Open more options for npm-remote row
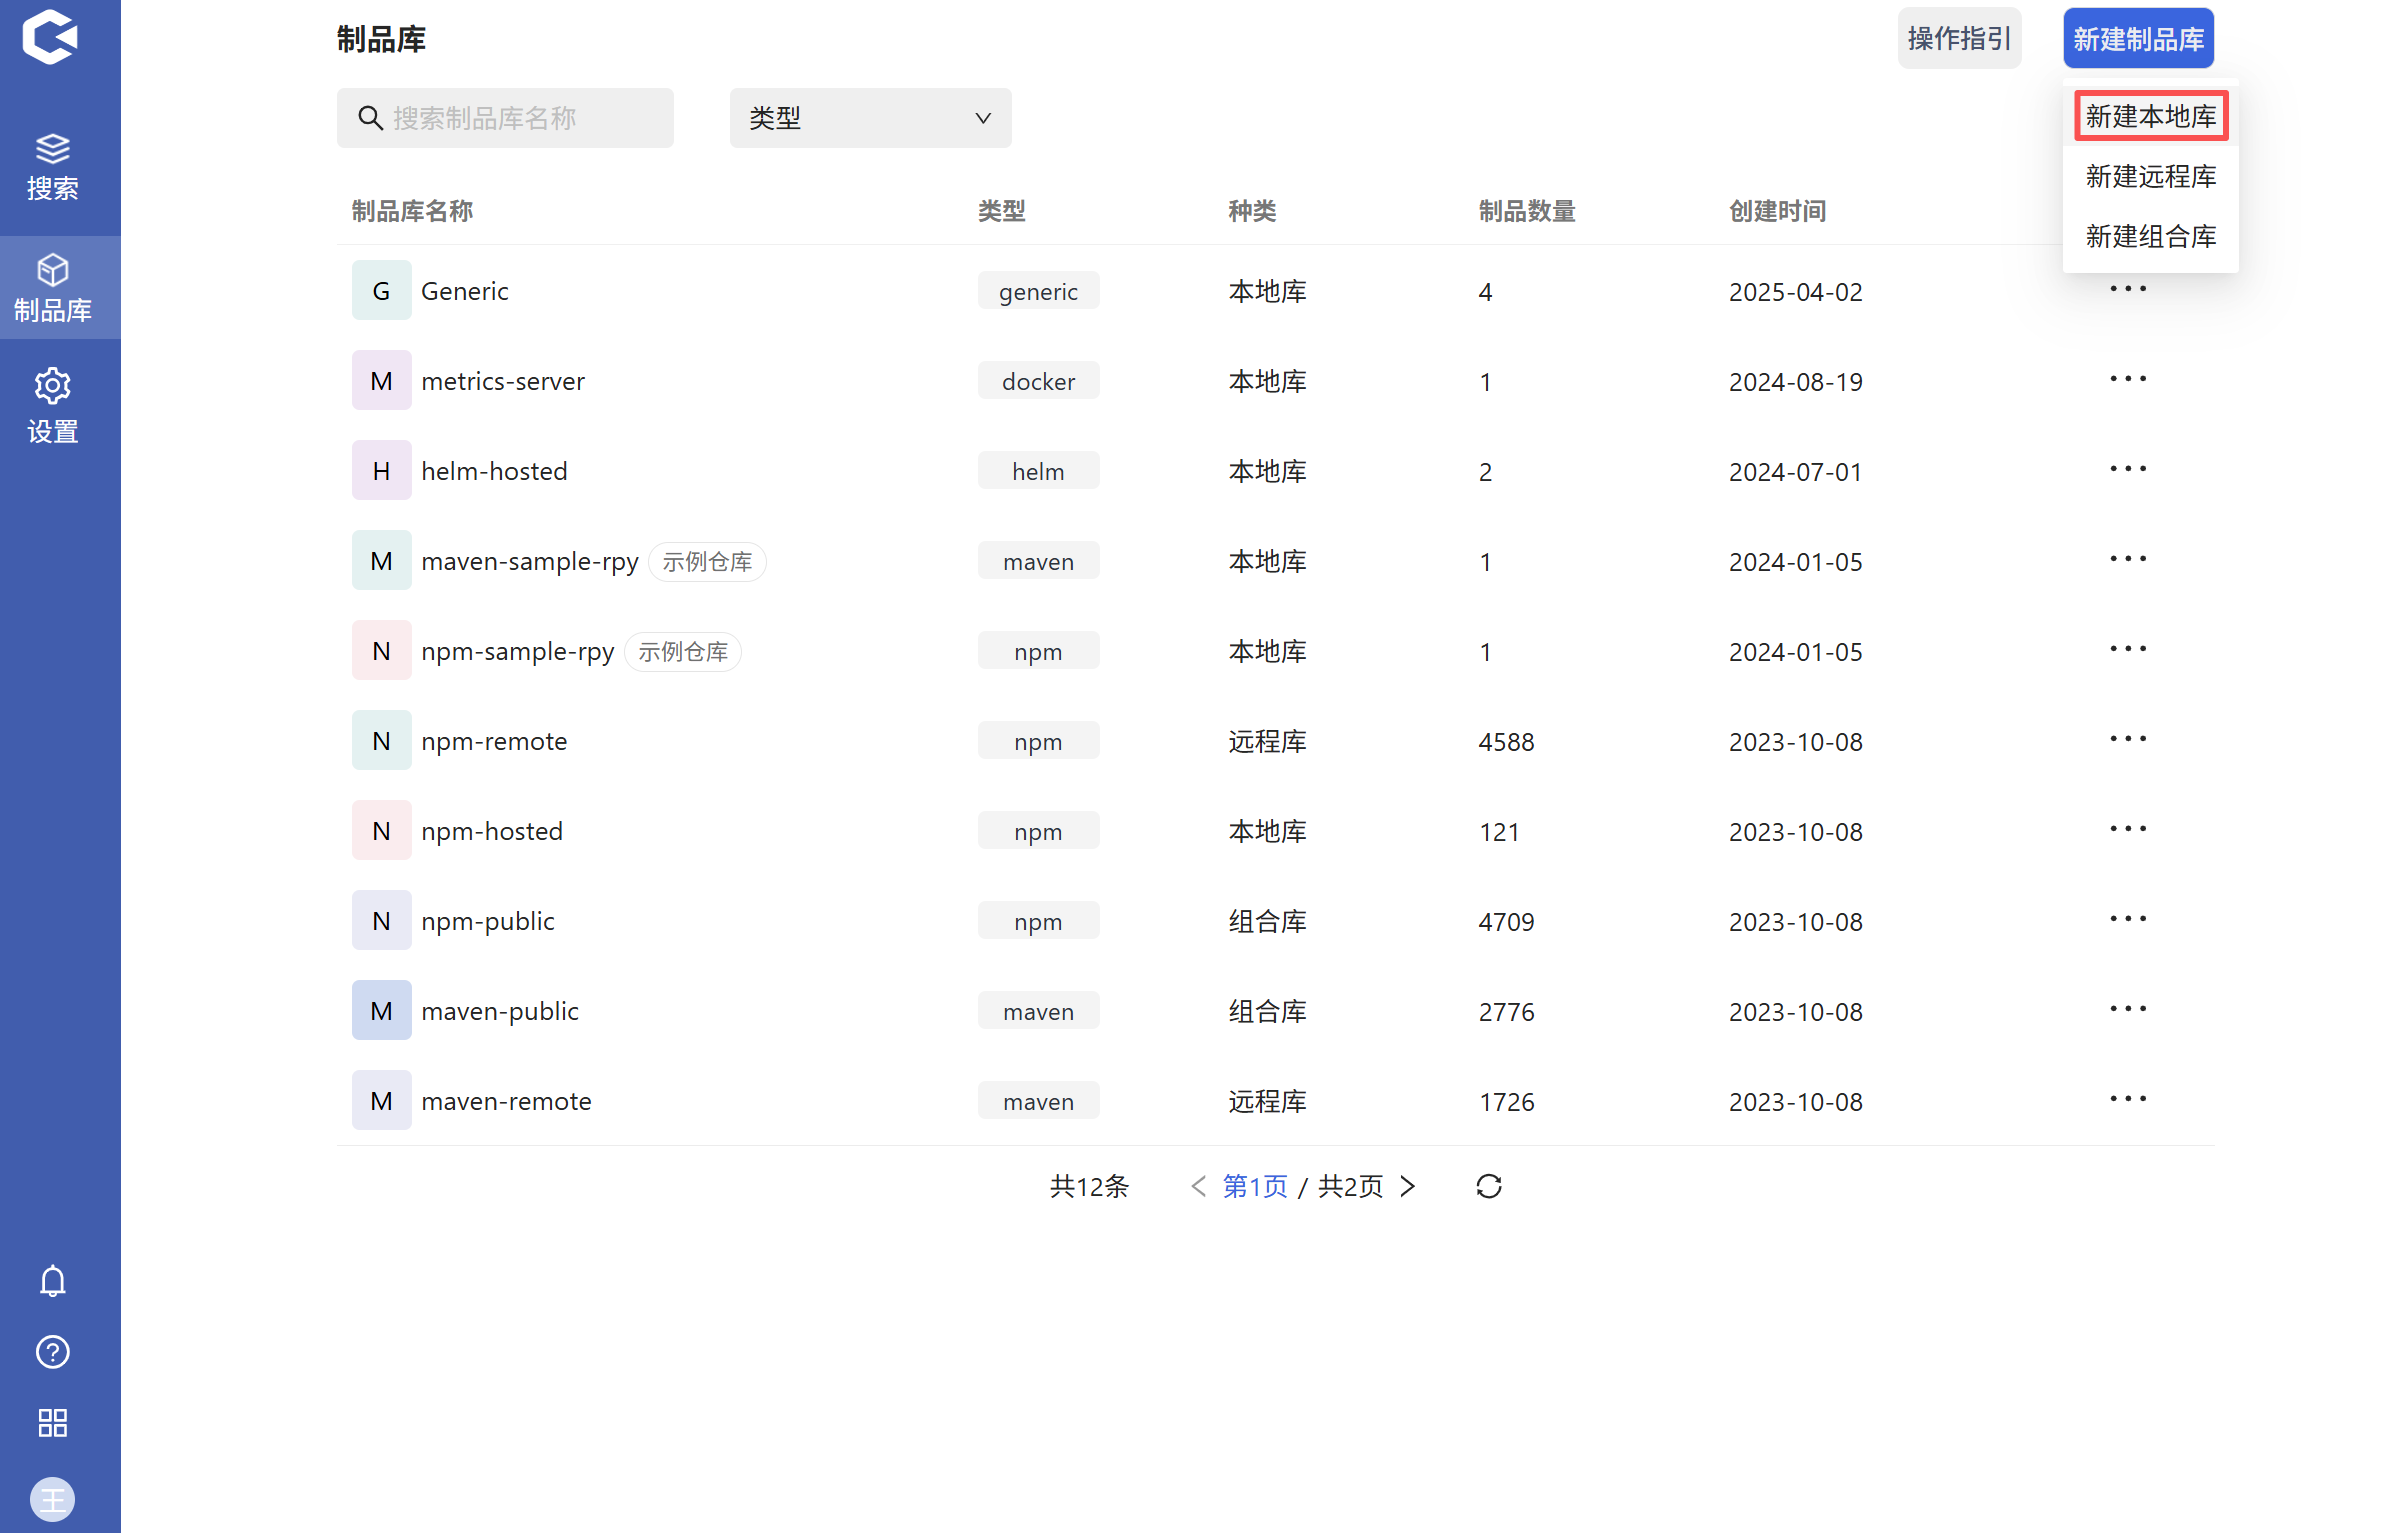The height and width of the screenshot is (1533, 2393). (2127, 739)
